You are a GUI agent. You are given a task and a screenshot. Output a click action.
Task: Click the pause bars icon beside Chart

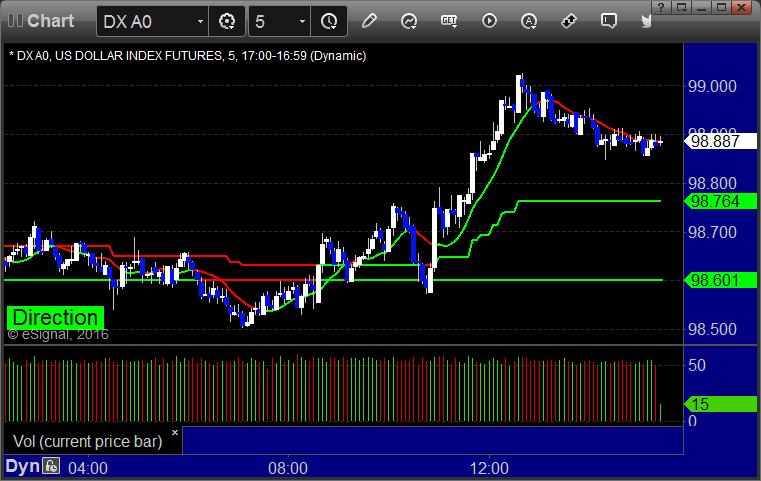pos(15,20)
